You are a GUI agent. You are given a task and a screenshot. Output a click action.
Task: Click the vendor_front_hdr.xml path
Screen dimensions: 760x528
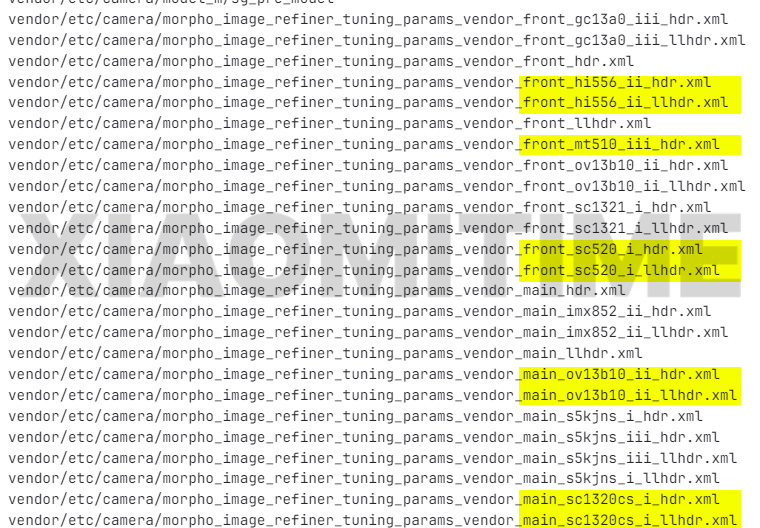(321, 61)
